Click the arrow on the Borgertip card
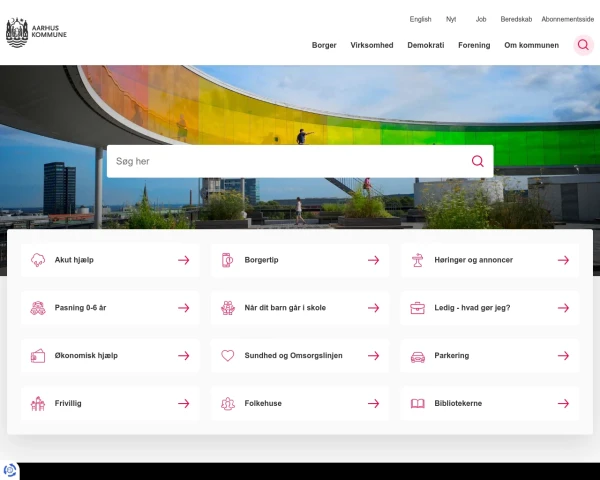 (373, 260)
